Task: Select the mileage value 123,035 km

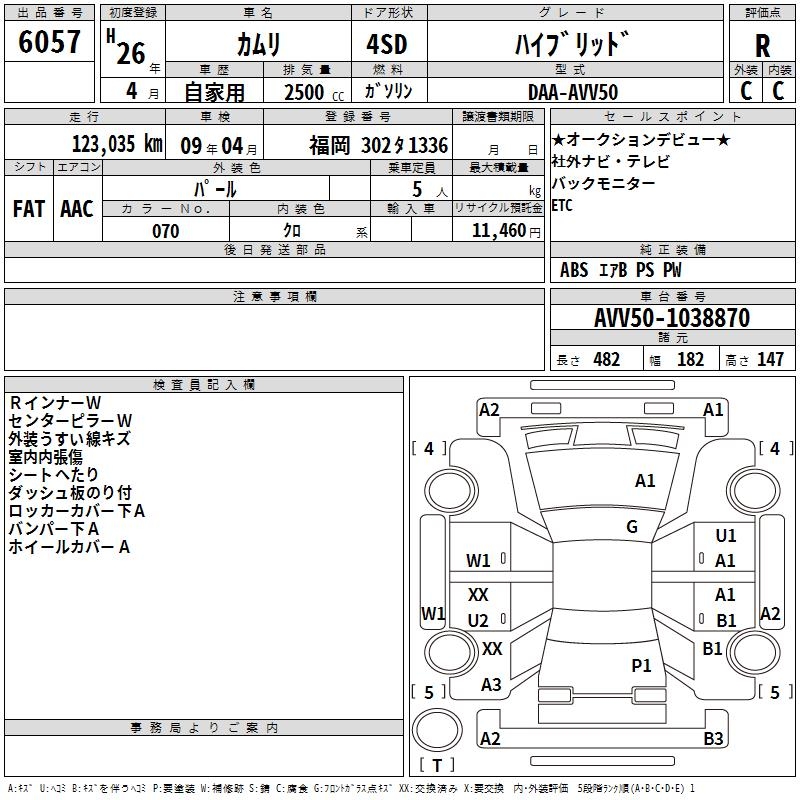Action: 116,144
